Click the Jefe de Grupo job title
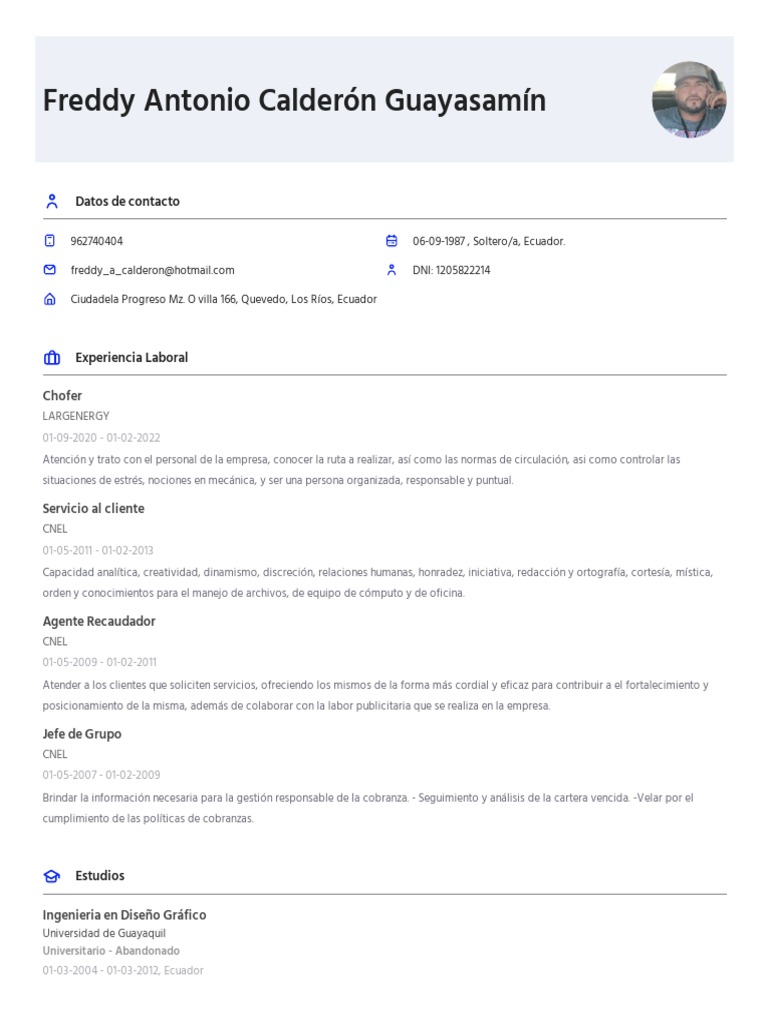This screenshot has width=768, height=1024. pyautogui.click(x=82, y=734)
